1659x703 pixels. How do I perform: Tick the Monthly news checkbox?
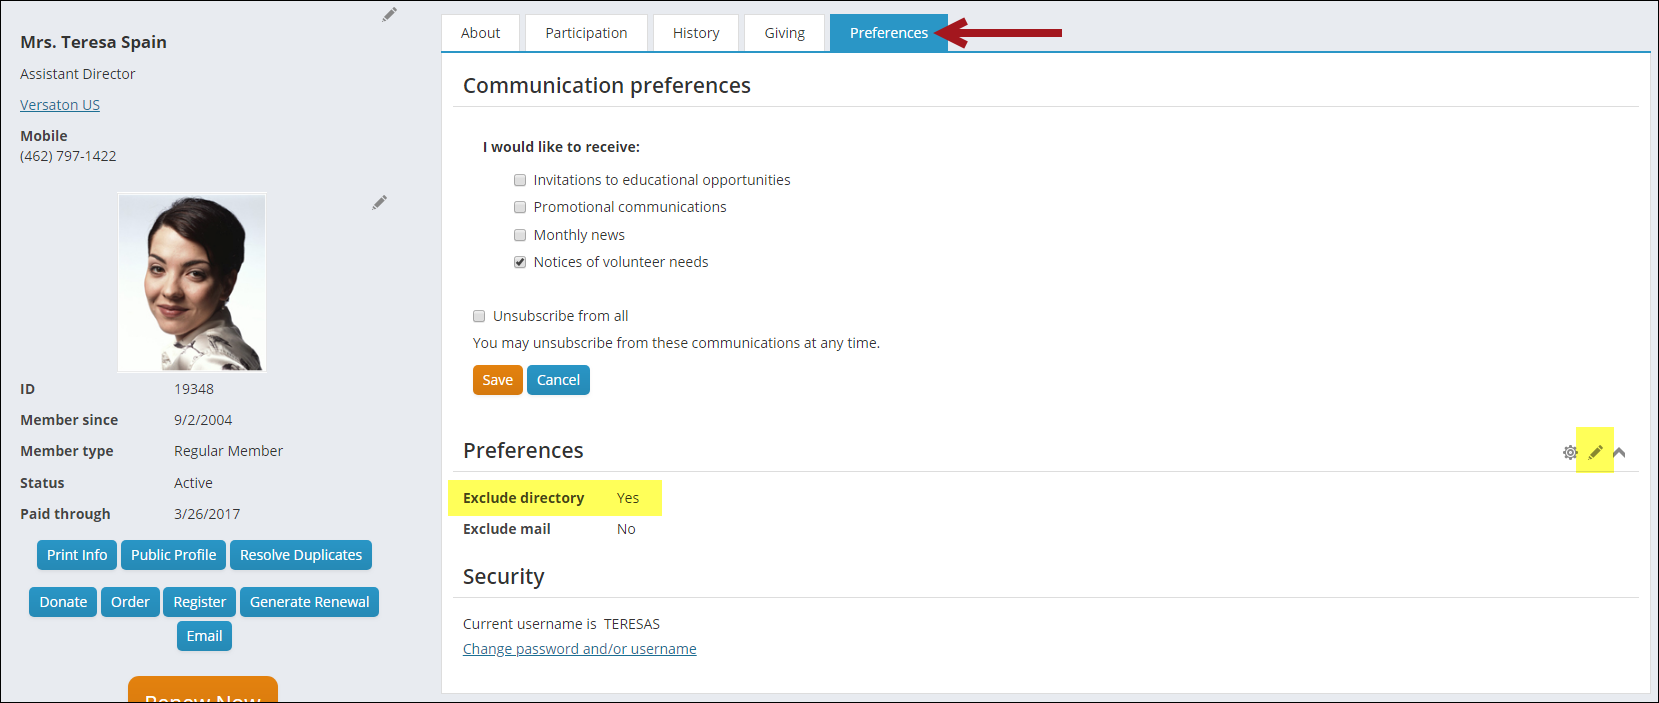tap(520, 235)
